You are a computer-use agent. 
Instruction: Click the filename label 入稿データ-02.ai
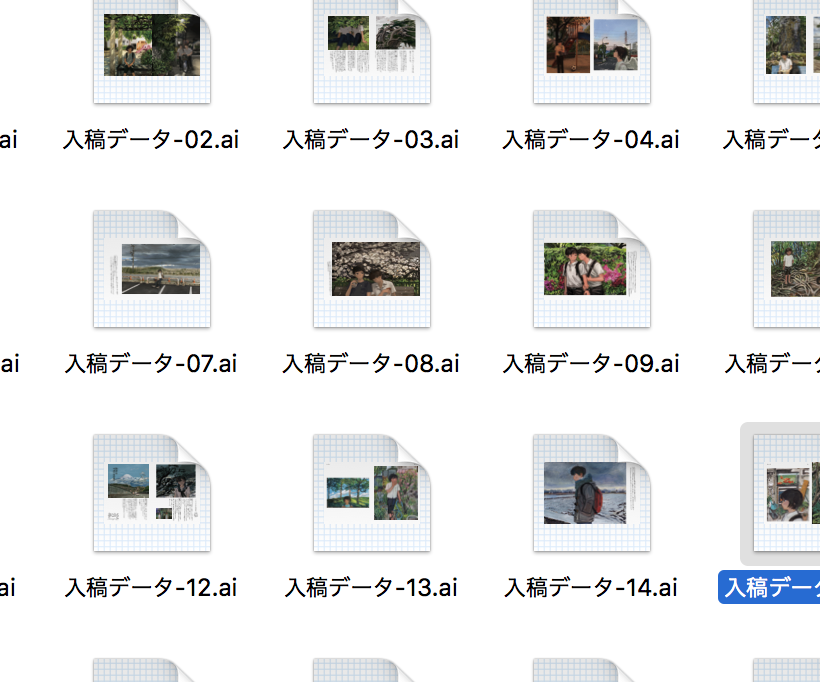point(151,140)
